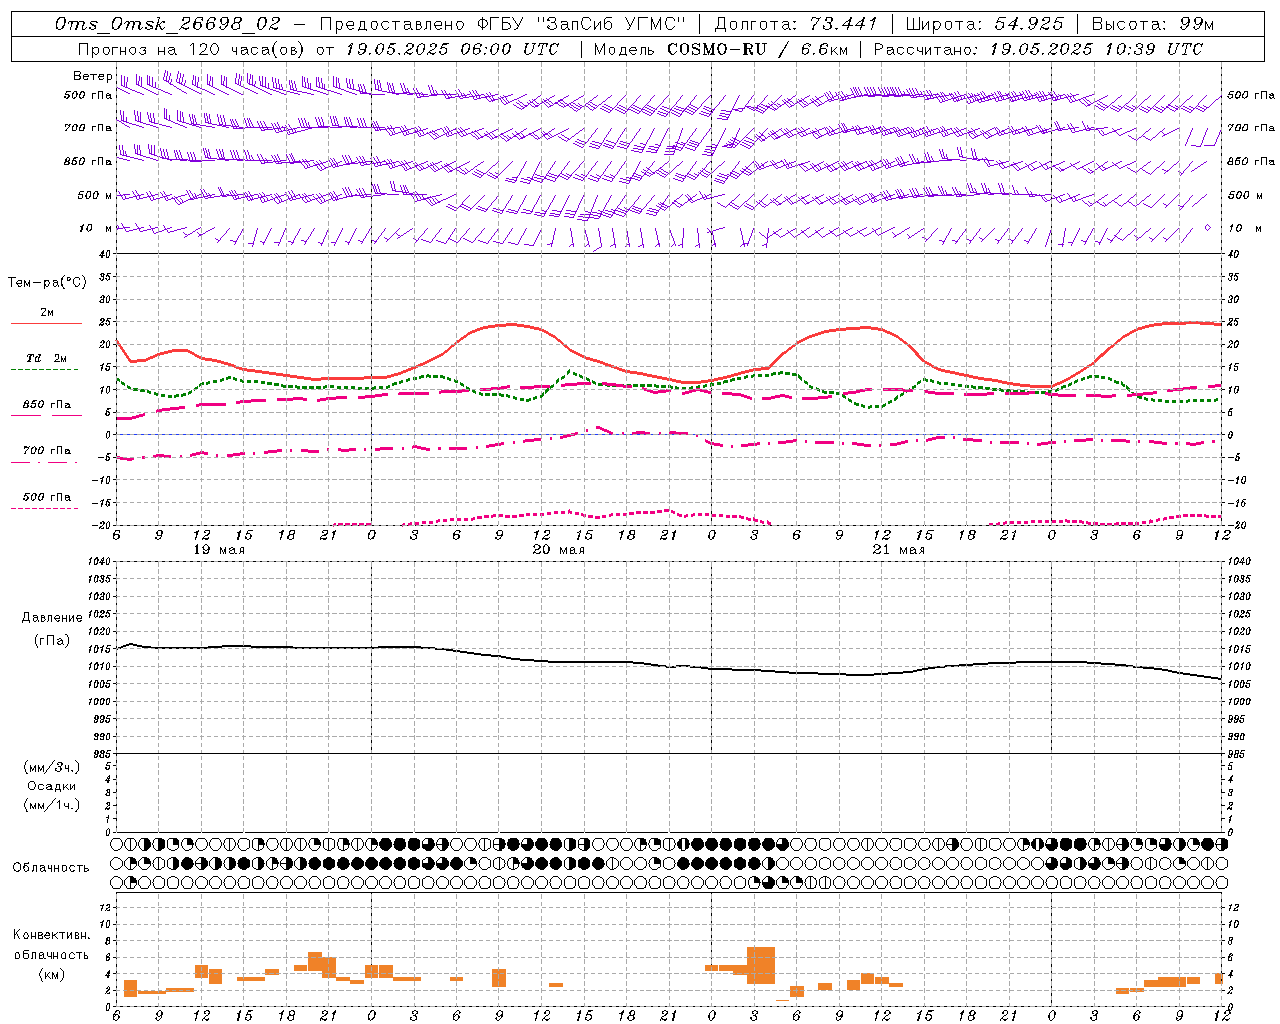Click the Широта: 54.925 header field

pos(984,24)
